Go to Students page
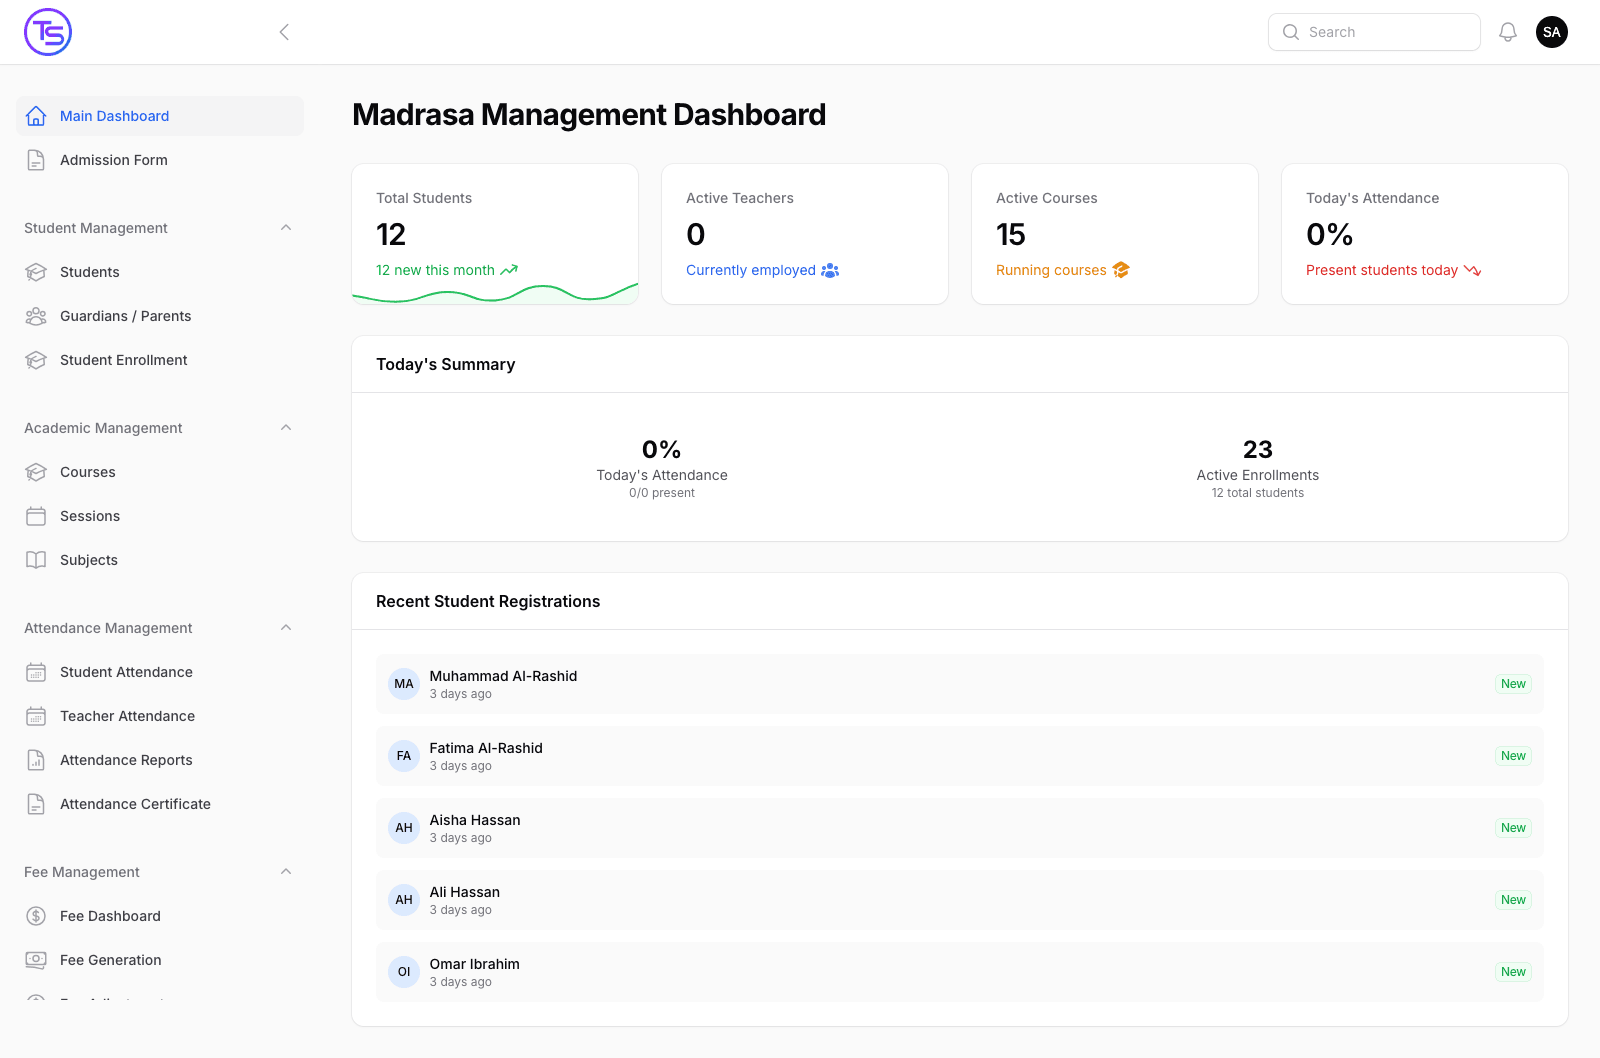This screenshot has width=1600, height=1058. click(x=160, y=272)
